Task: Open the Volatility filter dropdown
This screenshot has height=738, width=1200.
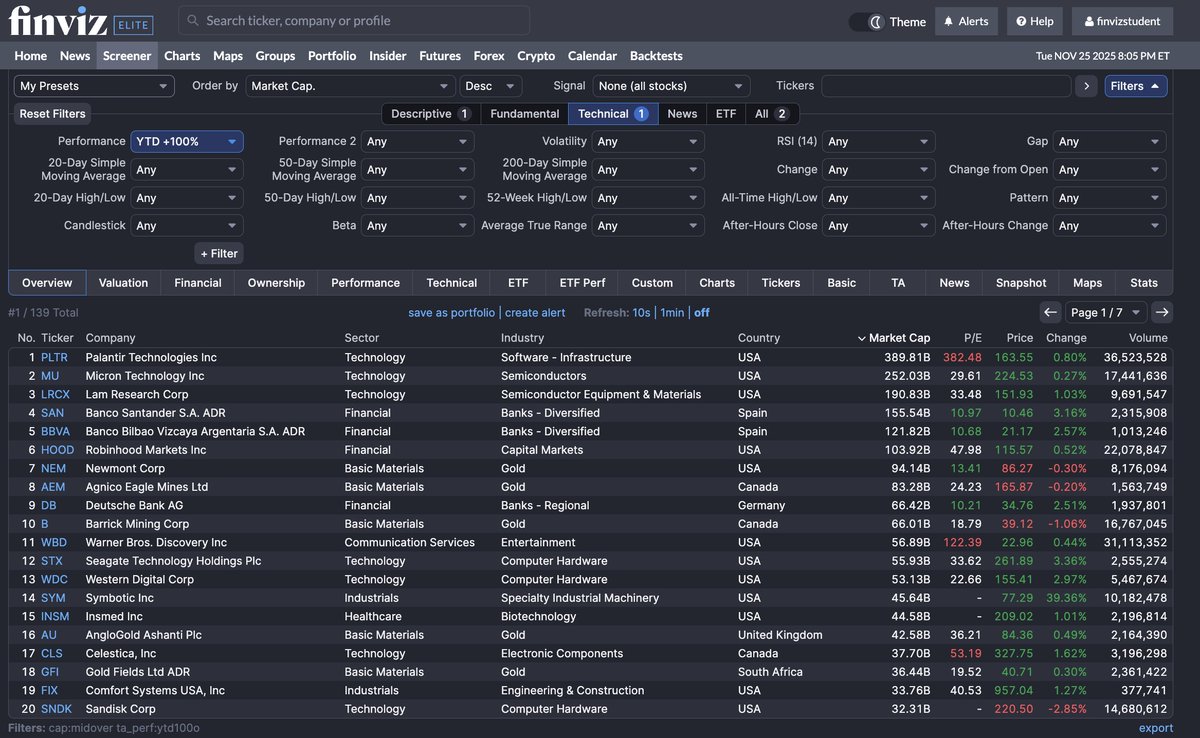Action: tap(648, 142)
